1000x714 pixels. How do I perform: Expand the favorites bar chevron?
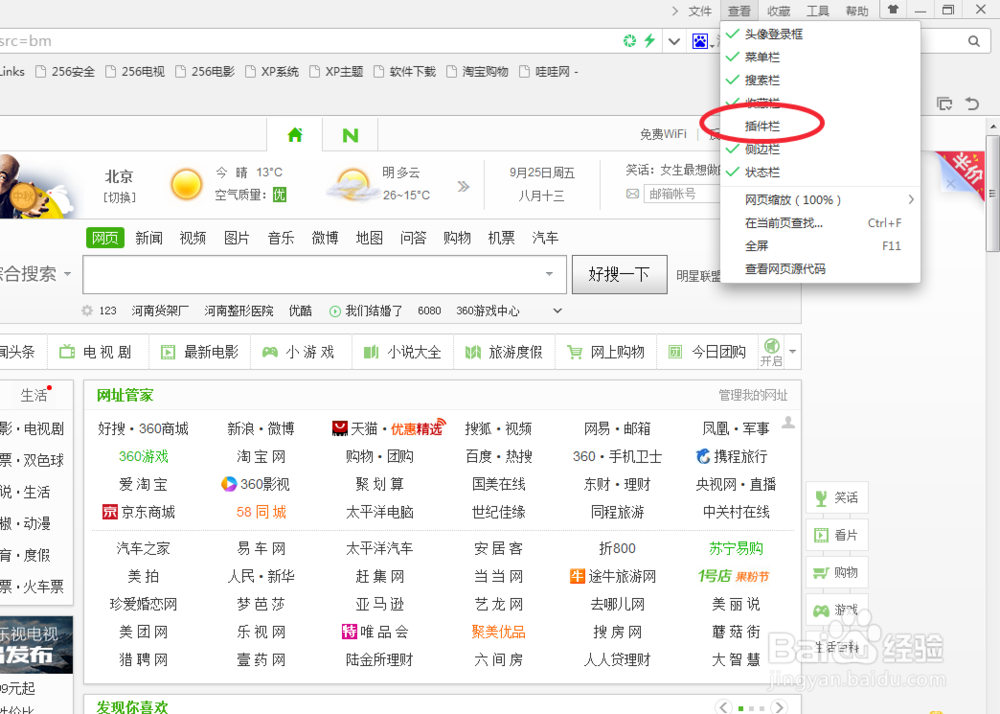tap(557, 310)
